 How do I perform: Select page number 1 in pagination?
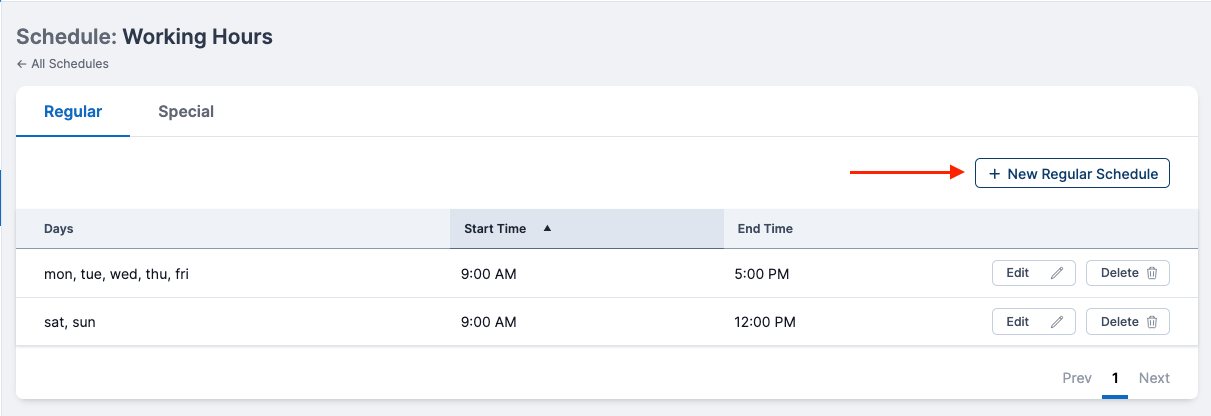pos(1115,378)
